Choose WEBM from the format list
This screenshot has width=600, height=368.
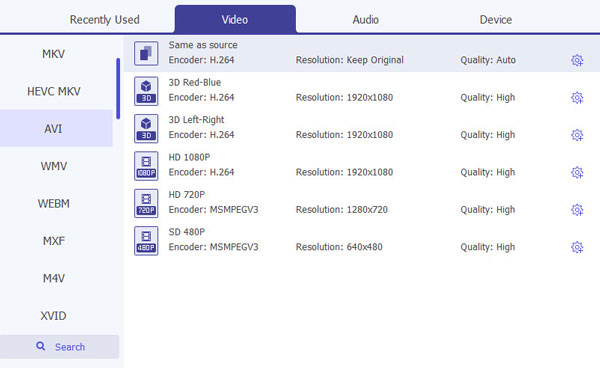[54, 204]
